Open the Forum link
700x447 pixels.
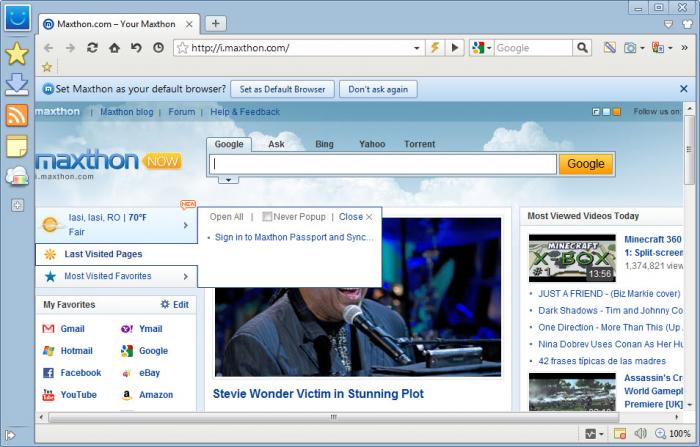point(182,112)
